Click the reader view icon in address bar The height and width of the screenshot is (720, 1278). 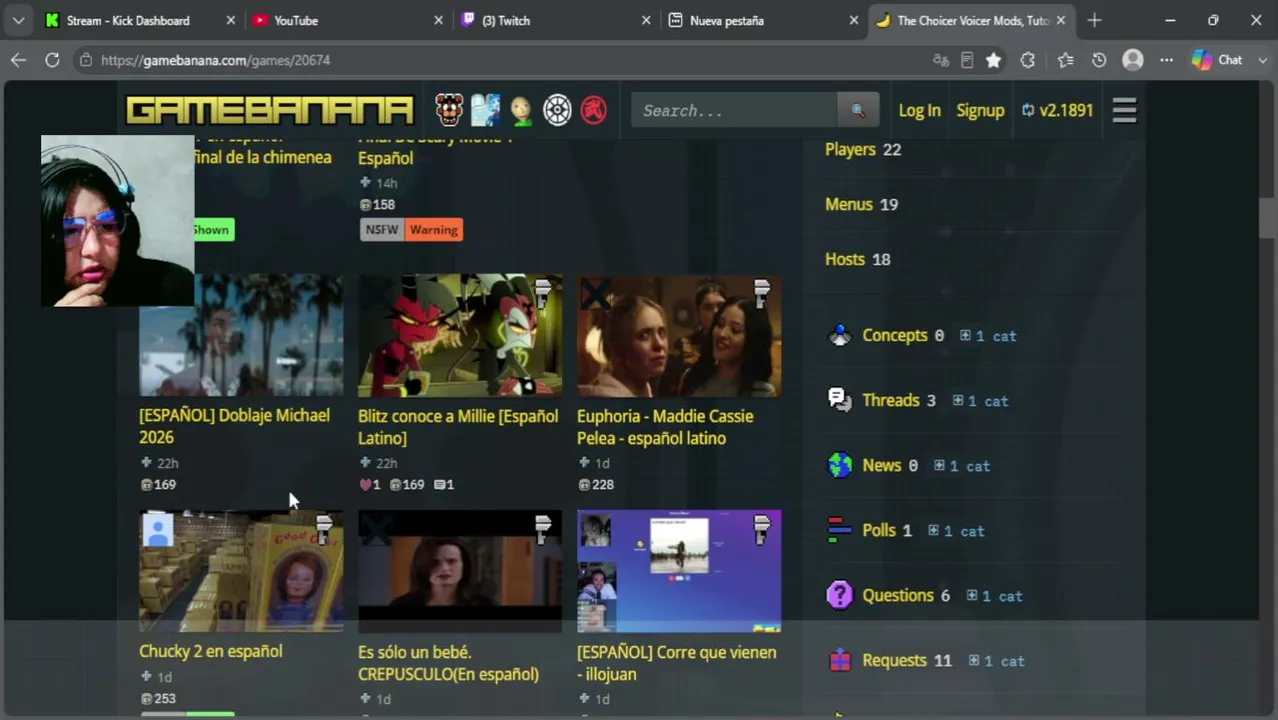click(x=966, y=60)
